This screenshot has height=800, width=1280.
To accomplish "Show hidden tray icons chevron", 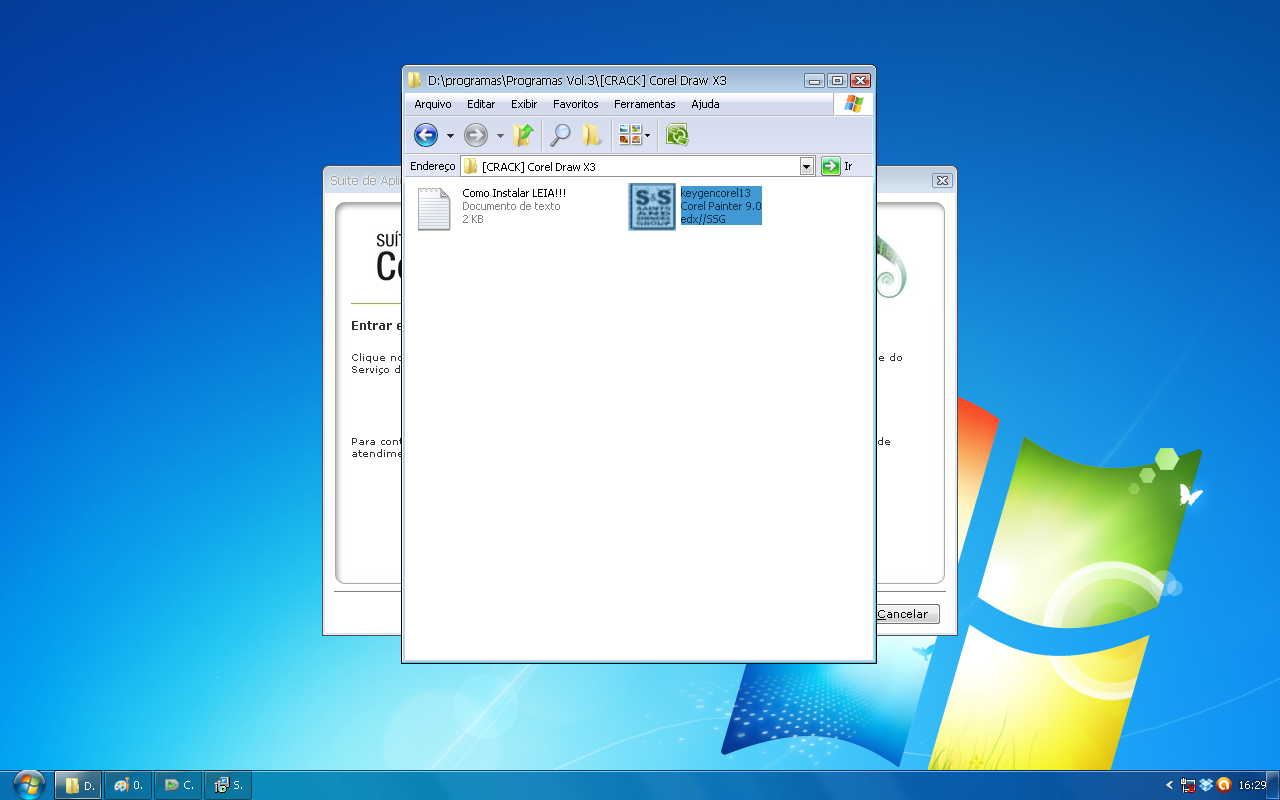I will click(x=1169, y=785).
